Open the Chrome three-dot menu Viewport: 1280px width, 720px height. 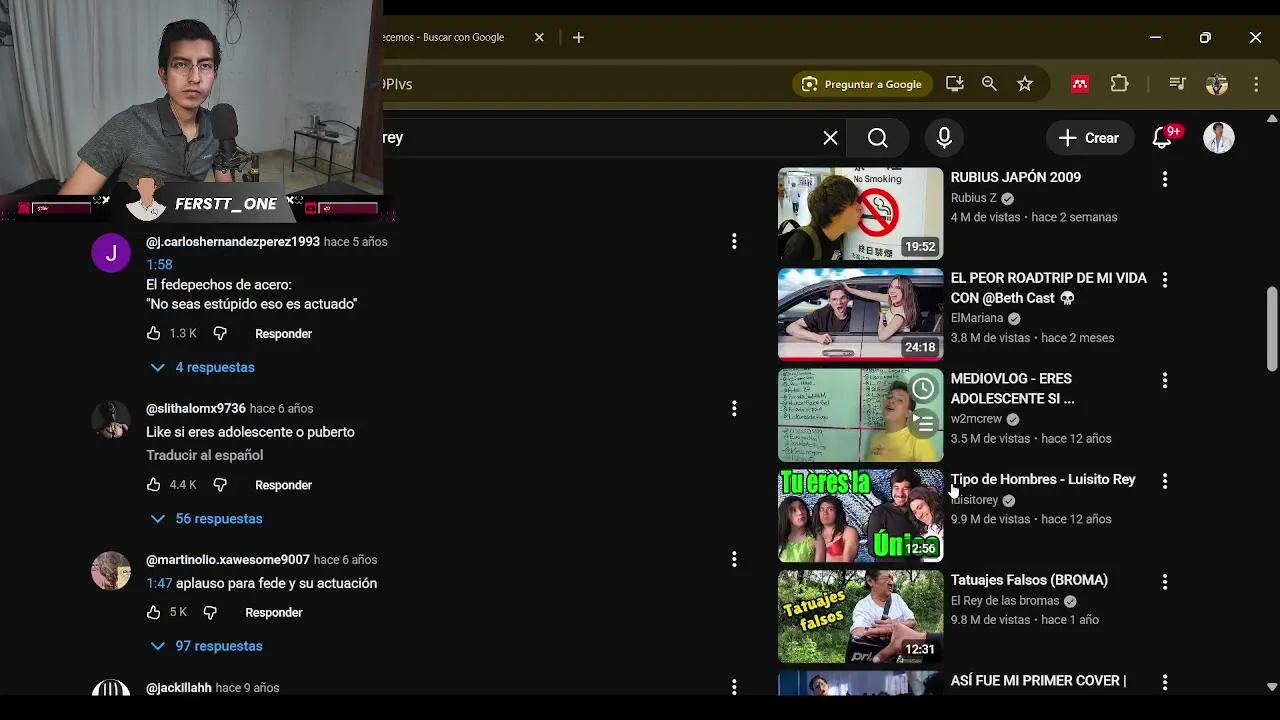1256,84
